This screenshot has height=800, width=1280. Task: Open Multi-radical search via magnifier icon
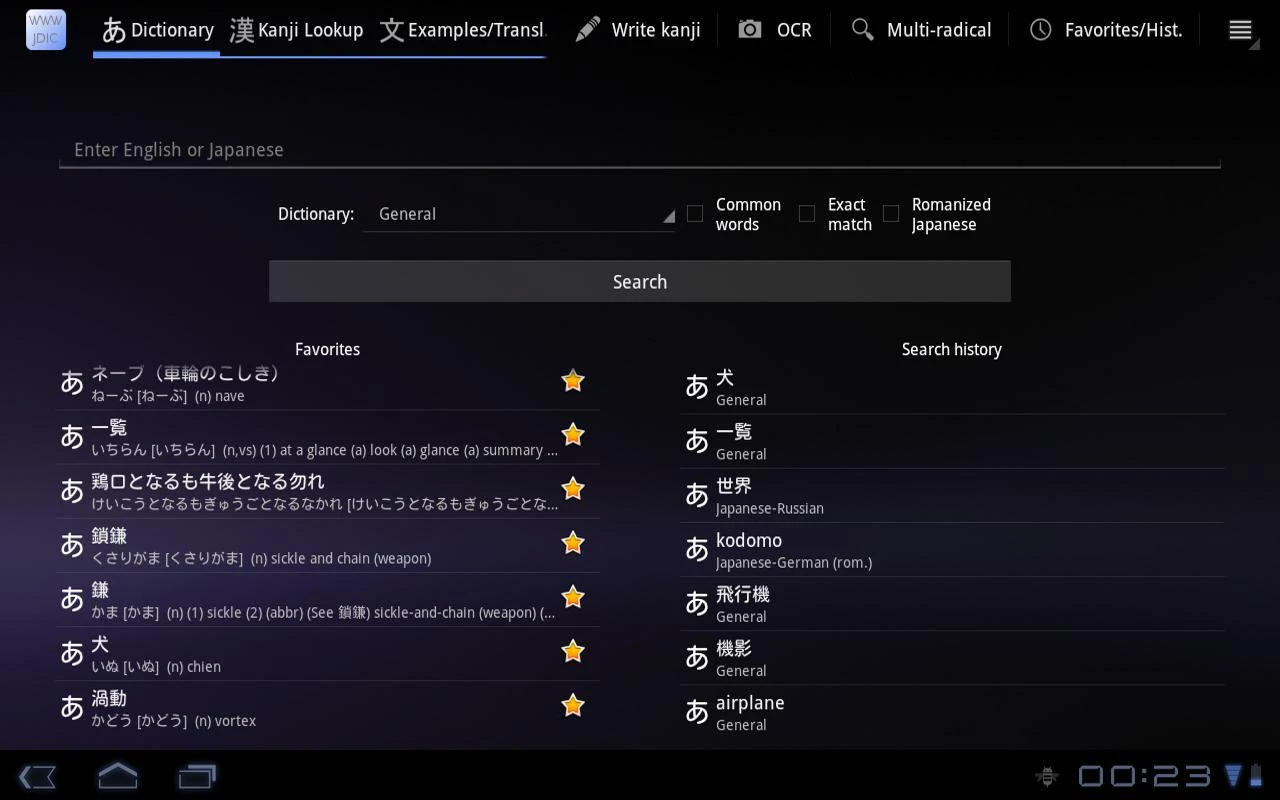[x=862, y=29]
